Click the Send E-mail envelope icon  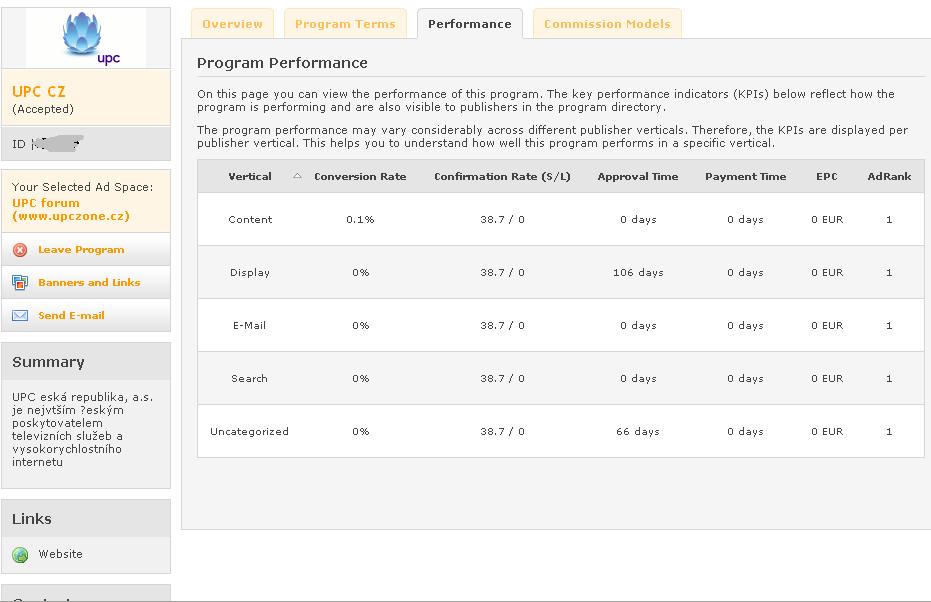[20, 315]
